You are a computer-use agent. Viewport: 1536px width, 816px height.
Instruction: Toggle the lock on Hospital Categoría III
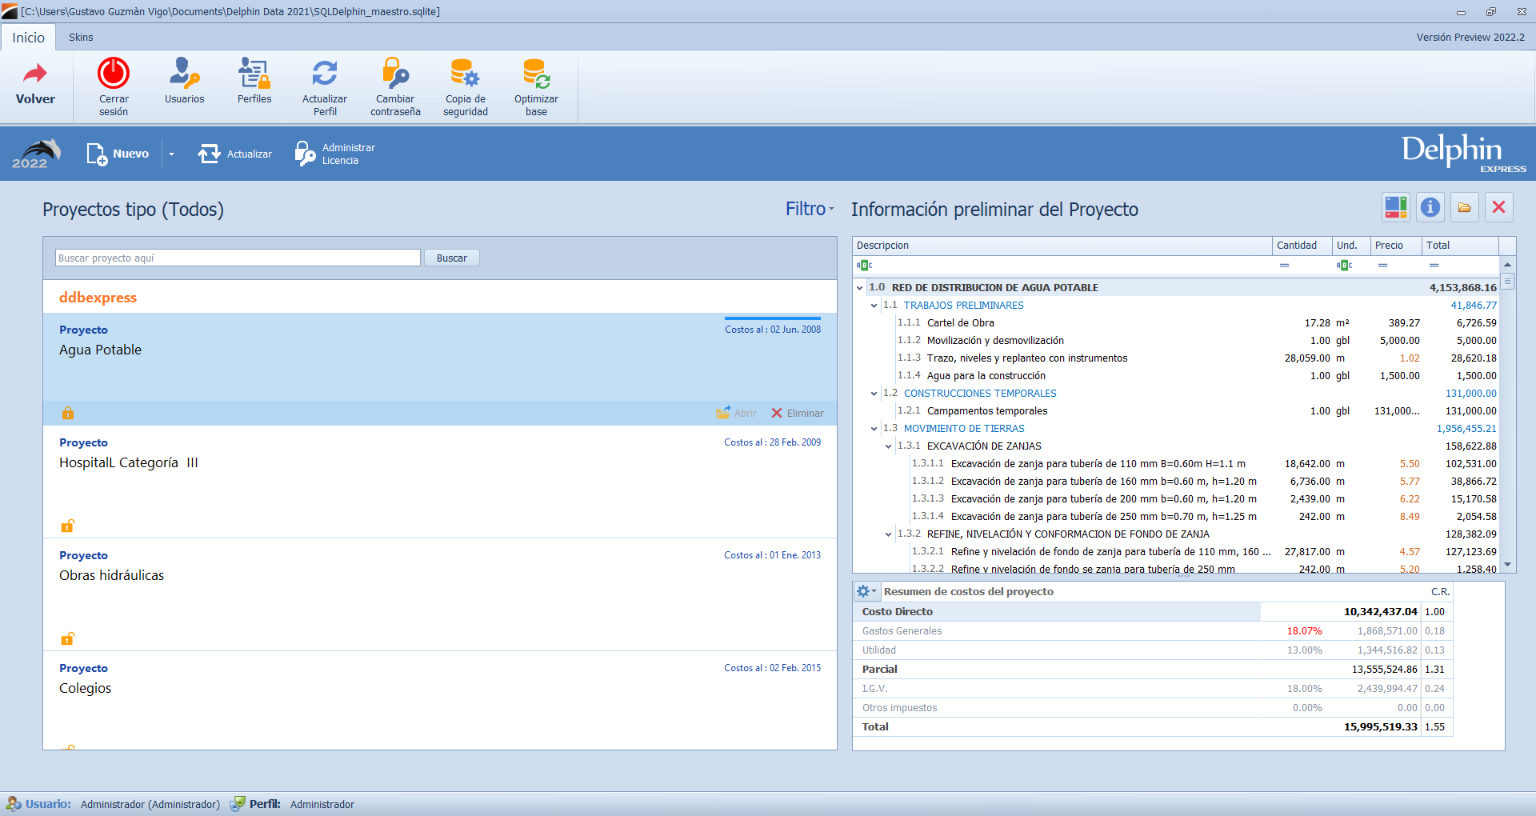68,526
